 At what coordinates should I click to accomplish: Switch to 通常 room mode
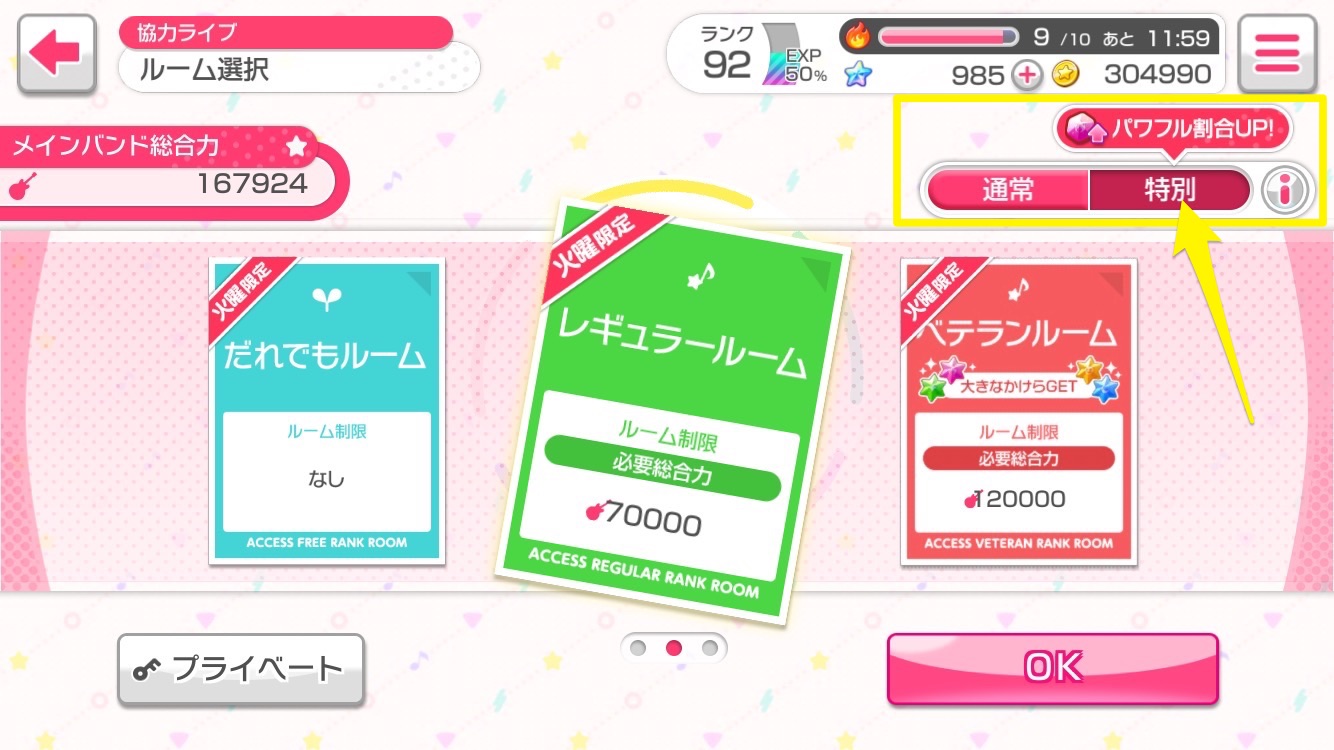click(x=1008, y=190)
